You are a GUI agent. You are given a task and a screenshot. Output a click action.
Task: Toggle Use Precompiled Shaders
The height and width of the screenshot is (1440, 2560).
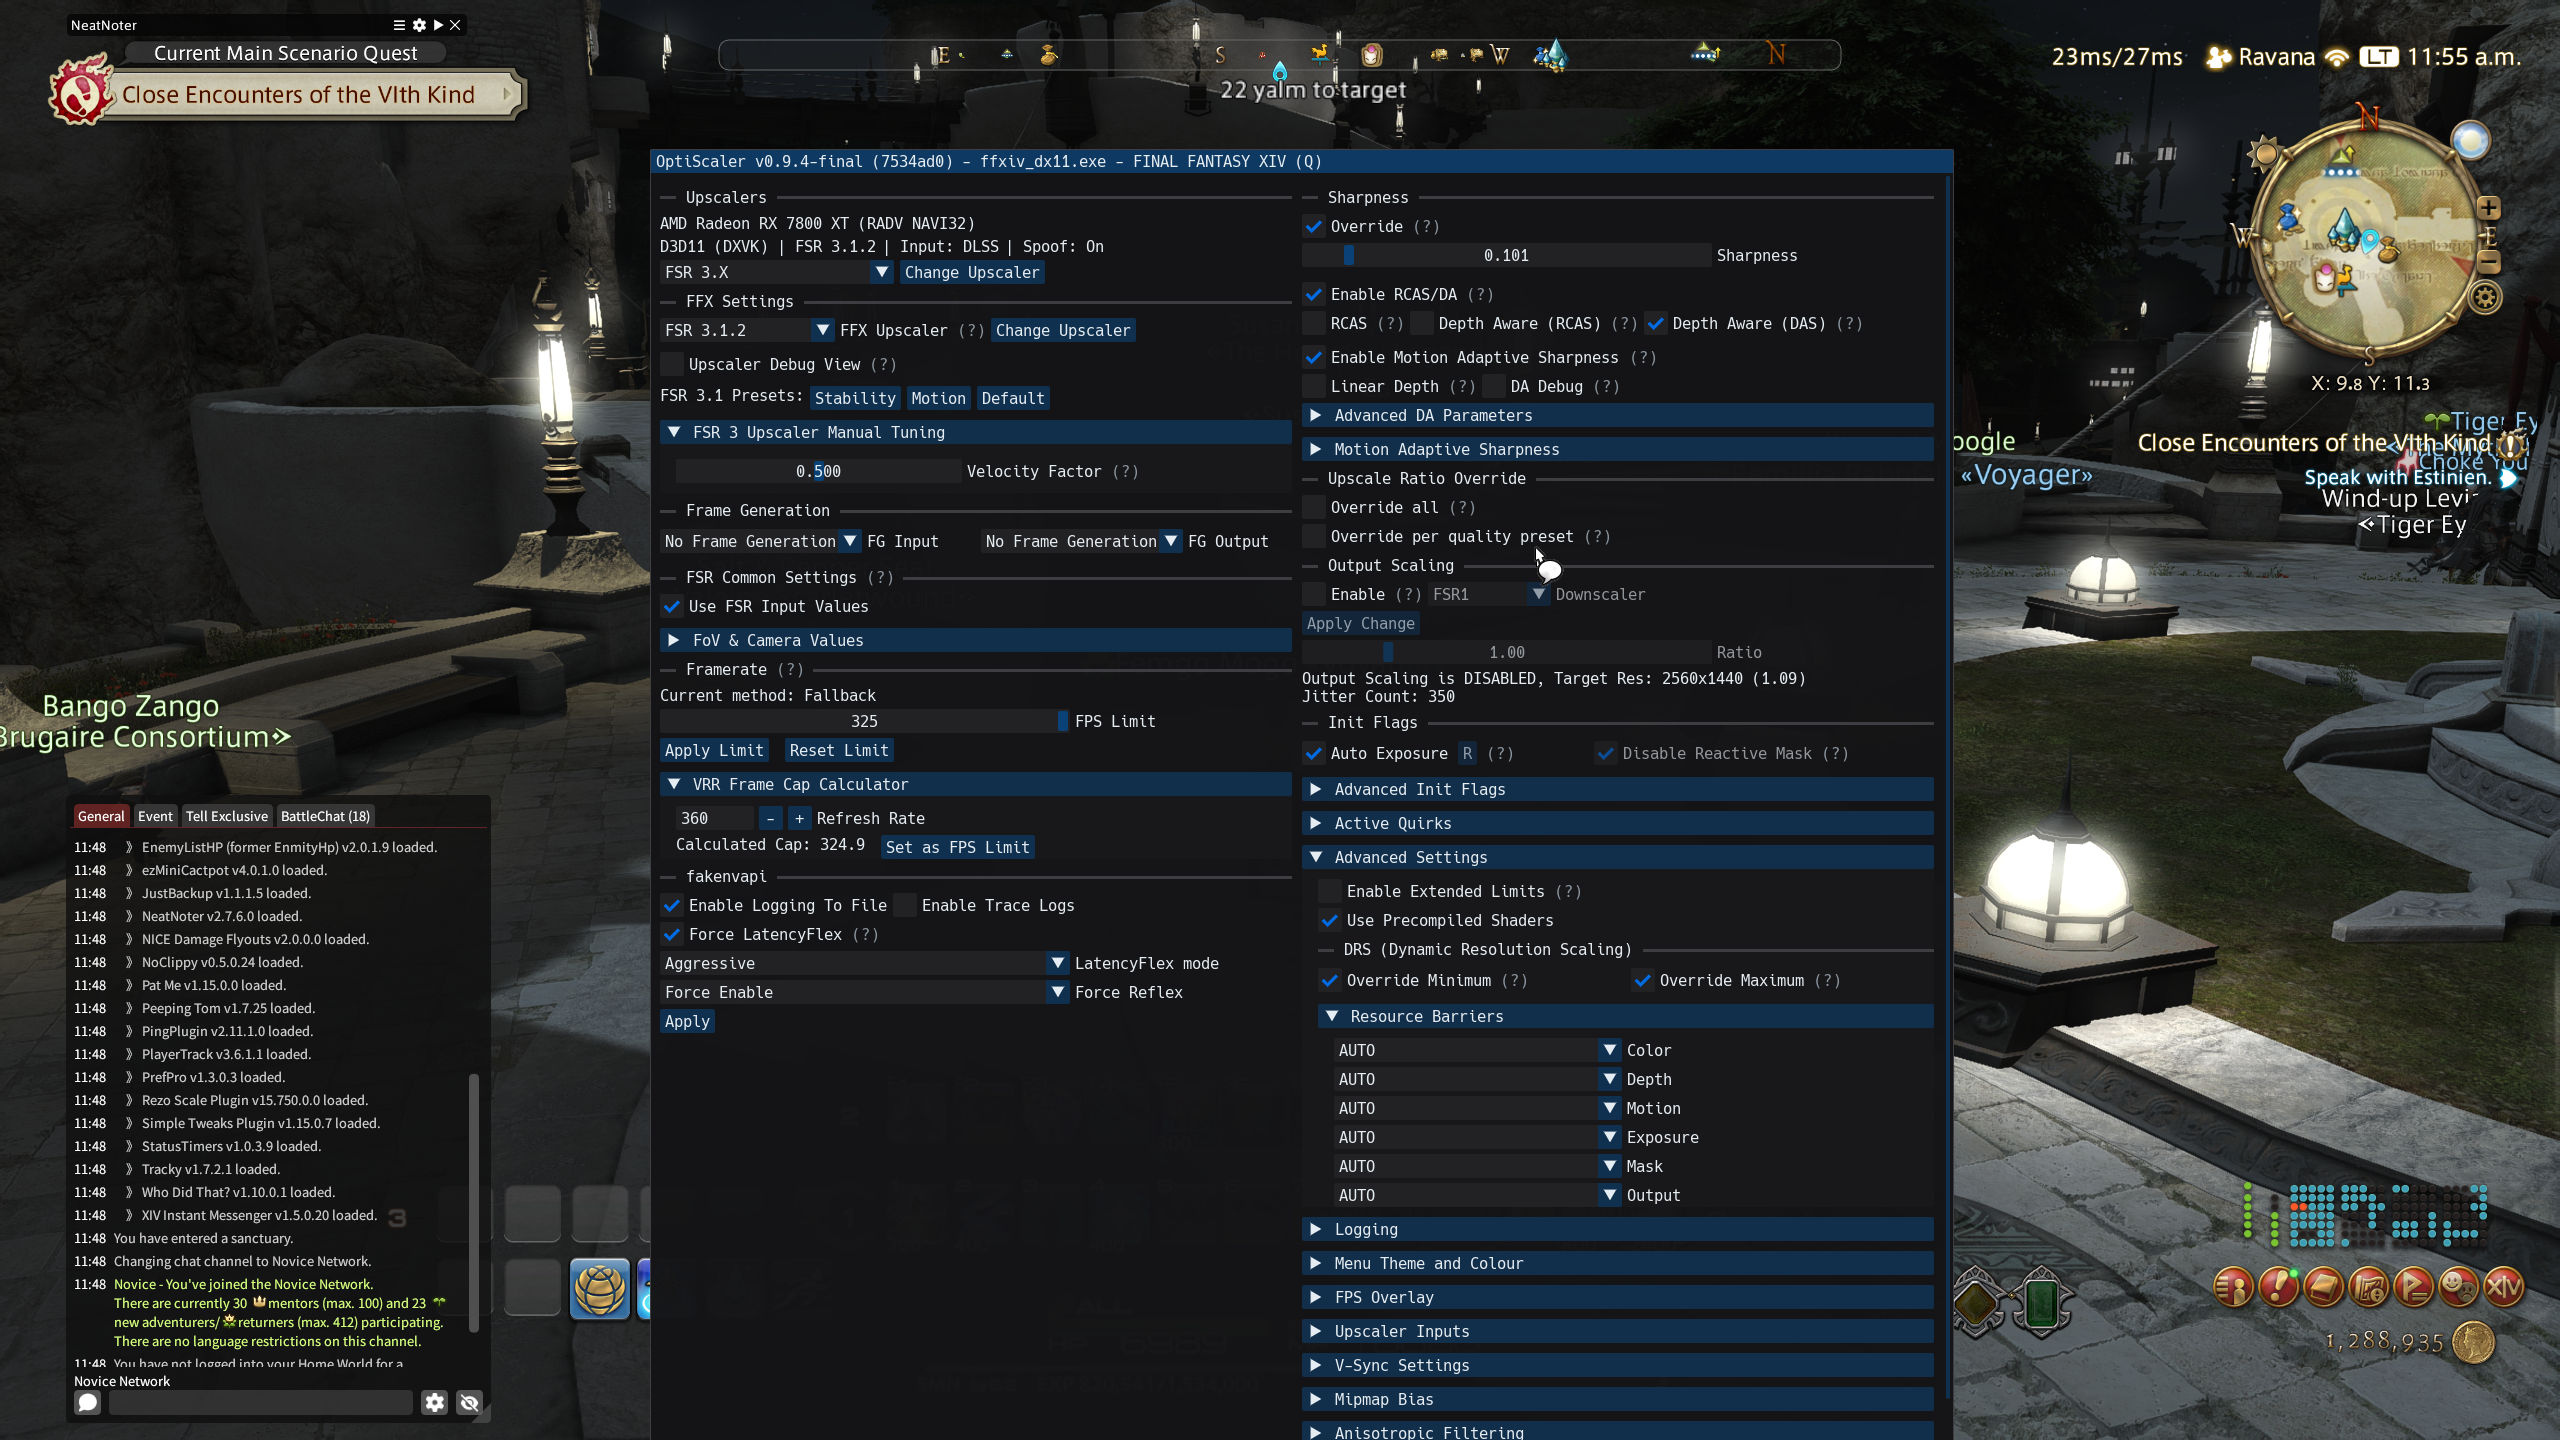[1330, 921]
